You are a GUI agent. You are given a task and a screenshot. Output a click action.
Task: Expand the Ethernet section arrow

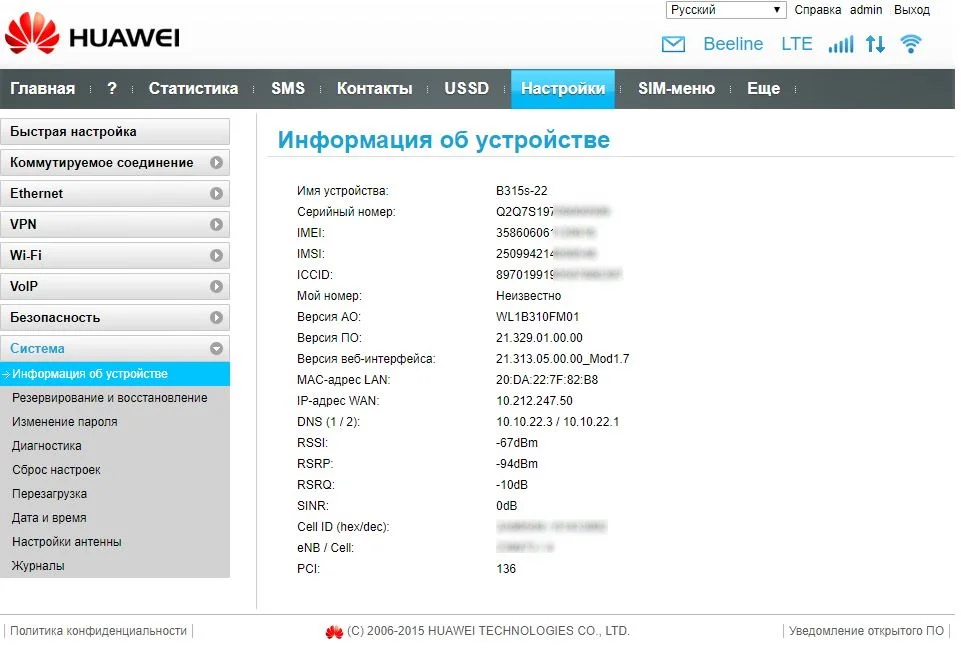(216, 194)
